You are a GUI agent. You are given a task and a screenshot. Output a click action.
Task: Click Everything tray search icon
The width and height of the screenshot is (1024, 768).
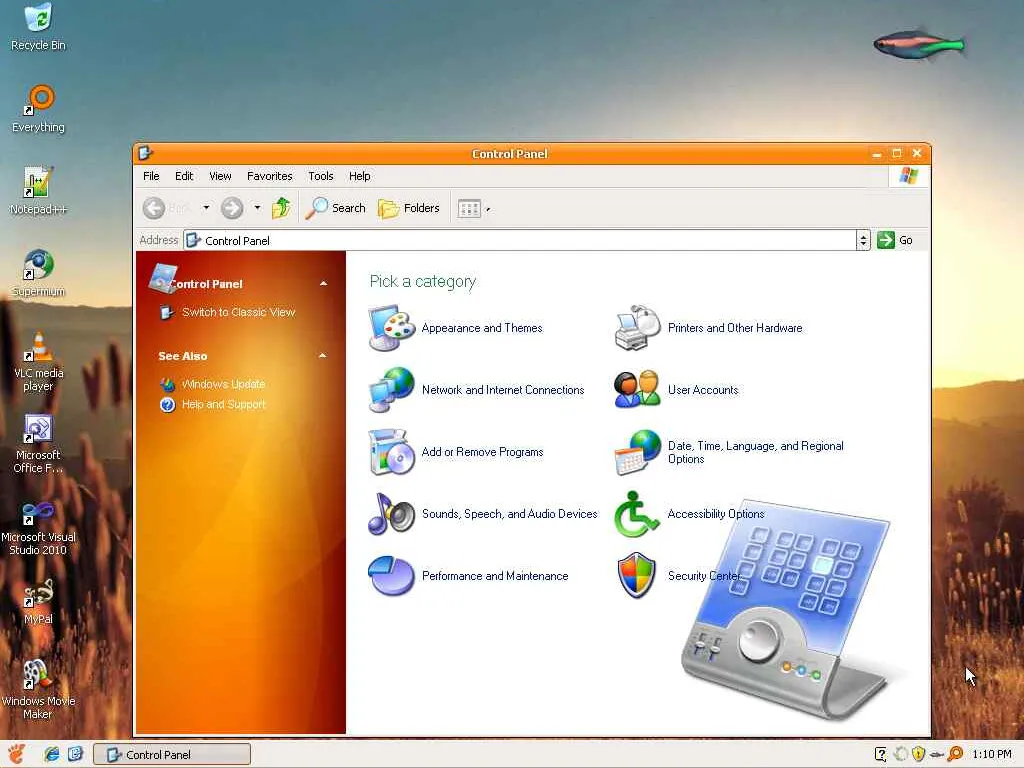(955, 754)
